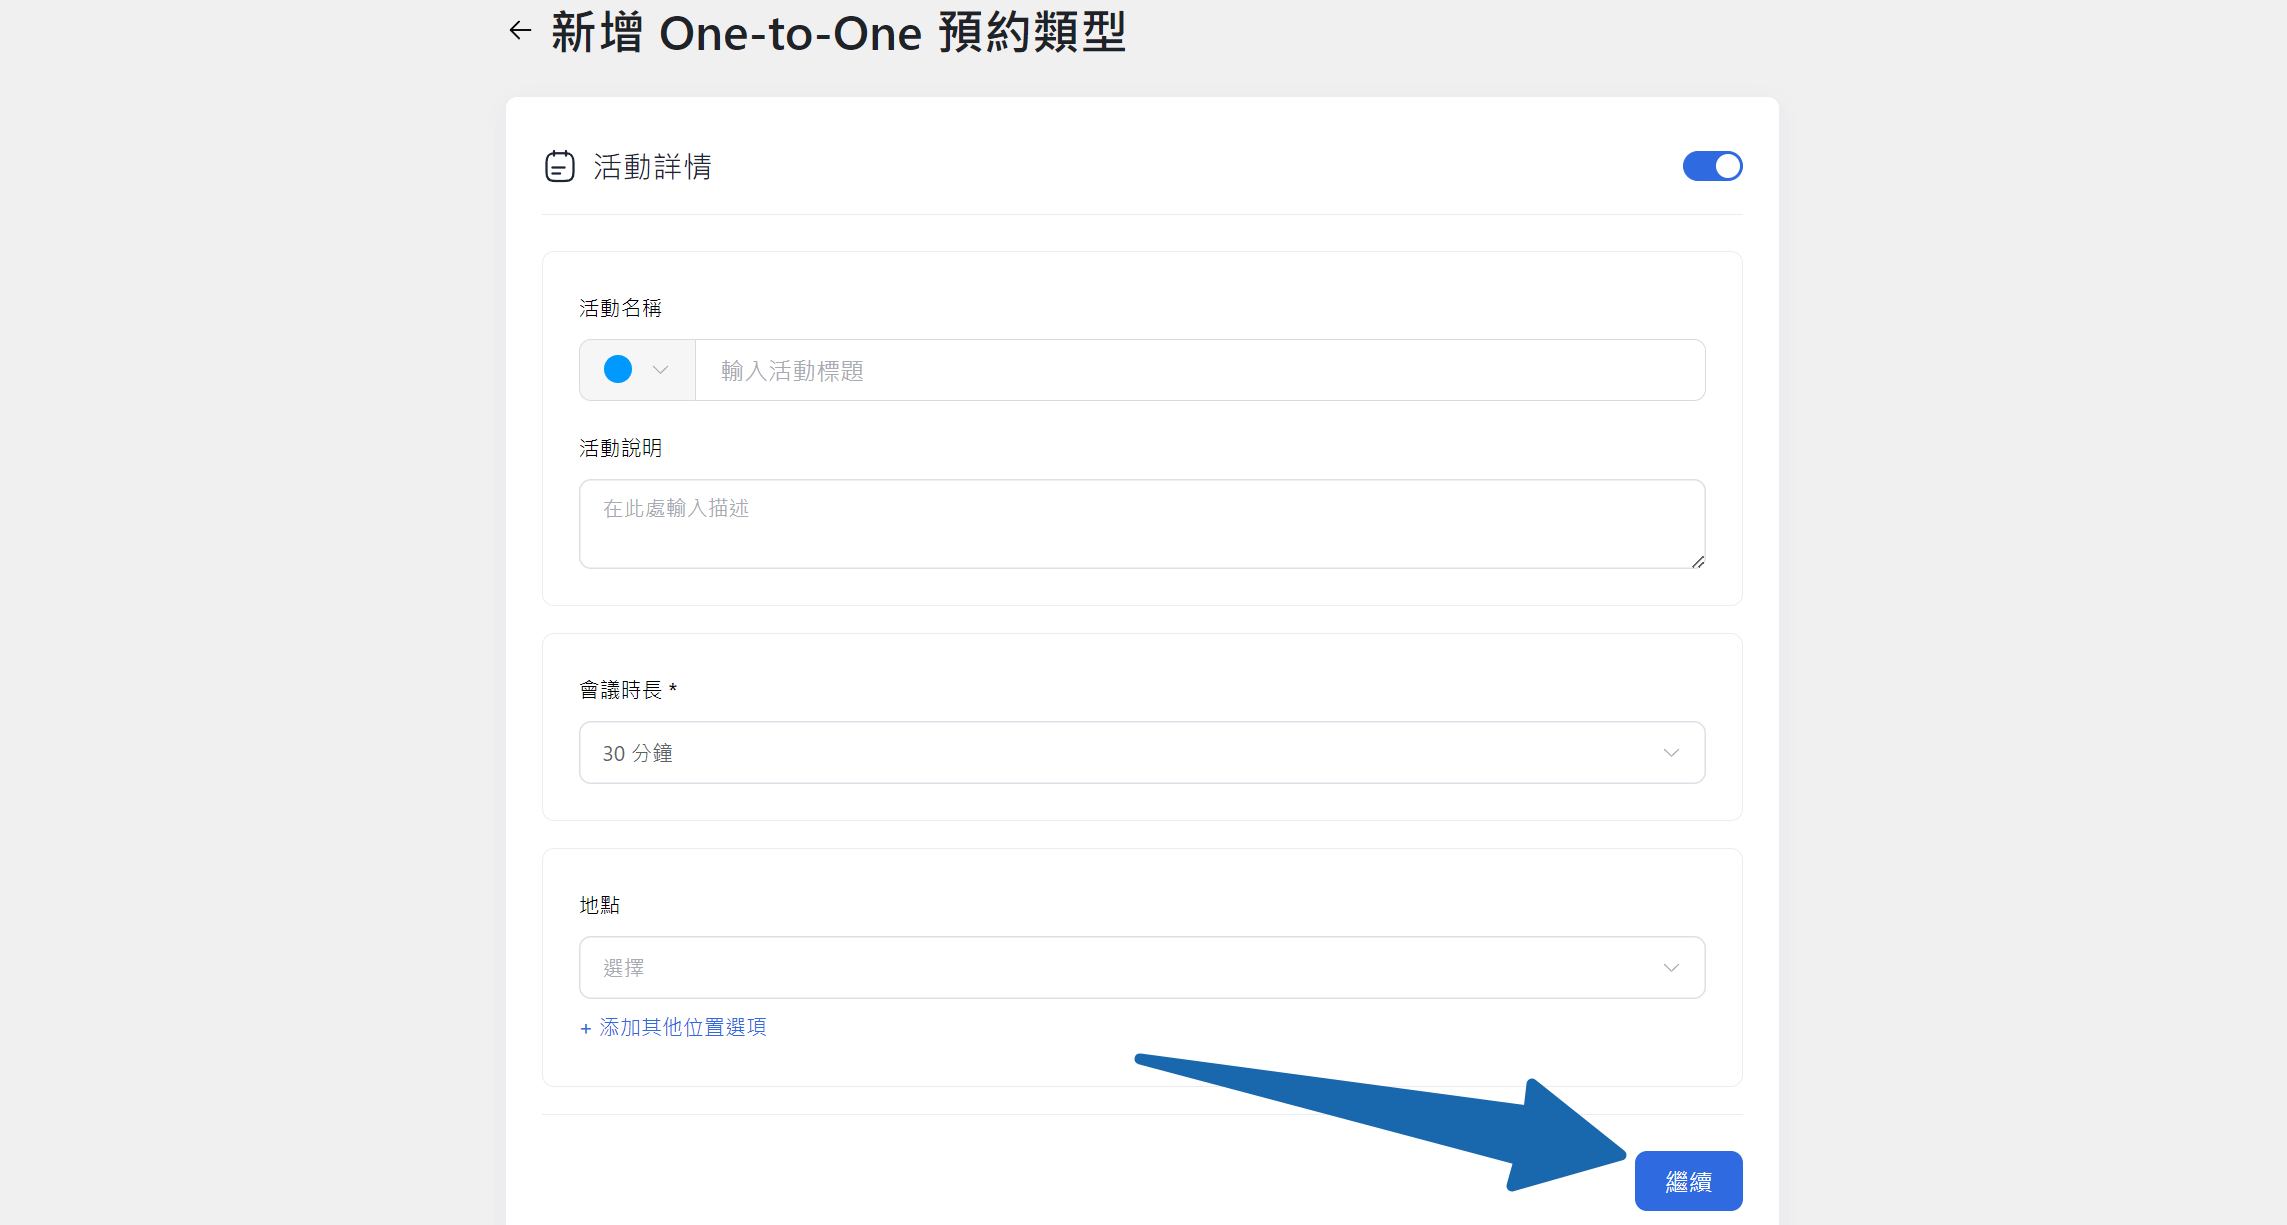Viewport: 2287px width, 1225px height.
Task: Click the 地點 section label
Action: pyautogui.click(x=600, y=905)
